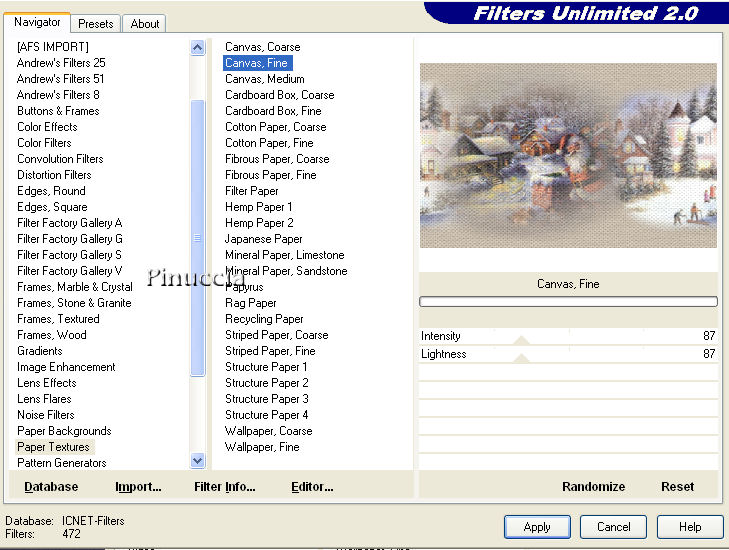This screenshot has height=550, width=729.
Task: Pick the Color Filters category
Action: 44,143
